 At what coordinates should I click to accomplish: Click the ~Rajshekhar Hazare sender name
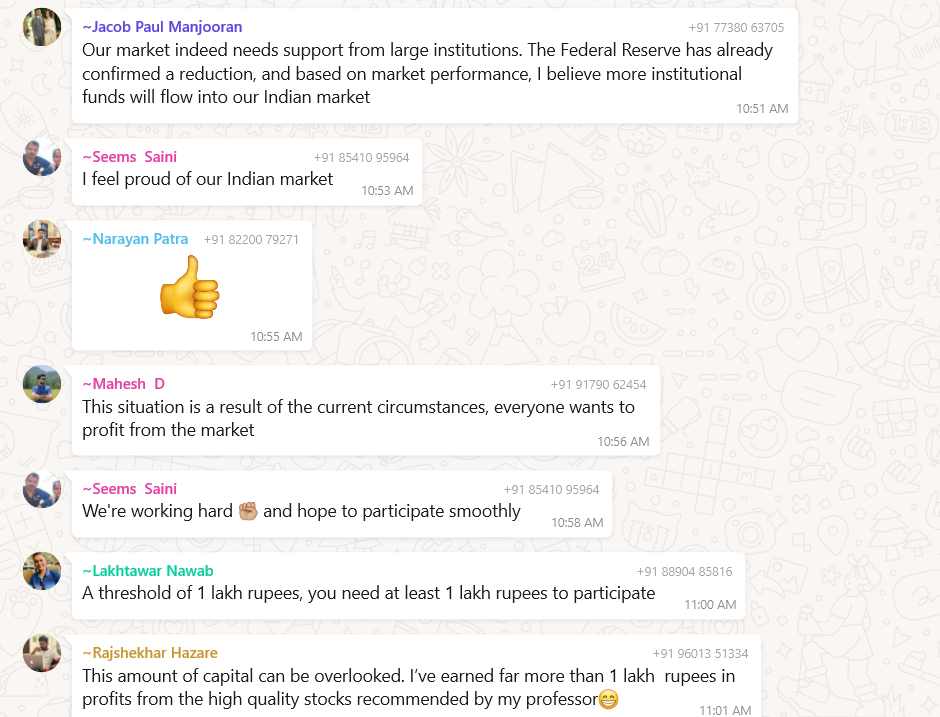pyautogui.click(x=150, y=653)
